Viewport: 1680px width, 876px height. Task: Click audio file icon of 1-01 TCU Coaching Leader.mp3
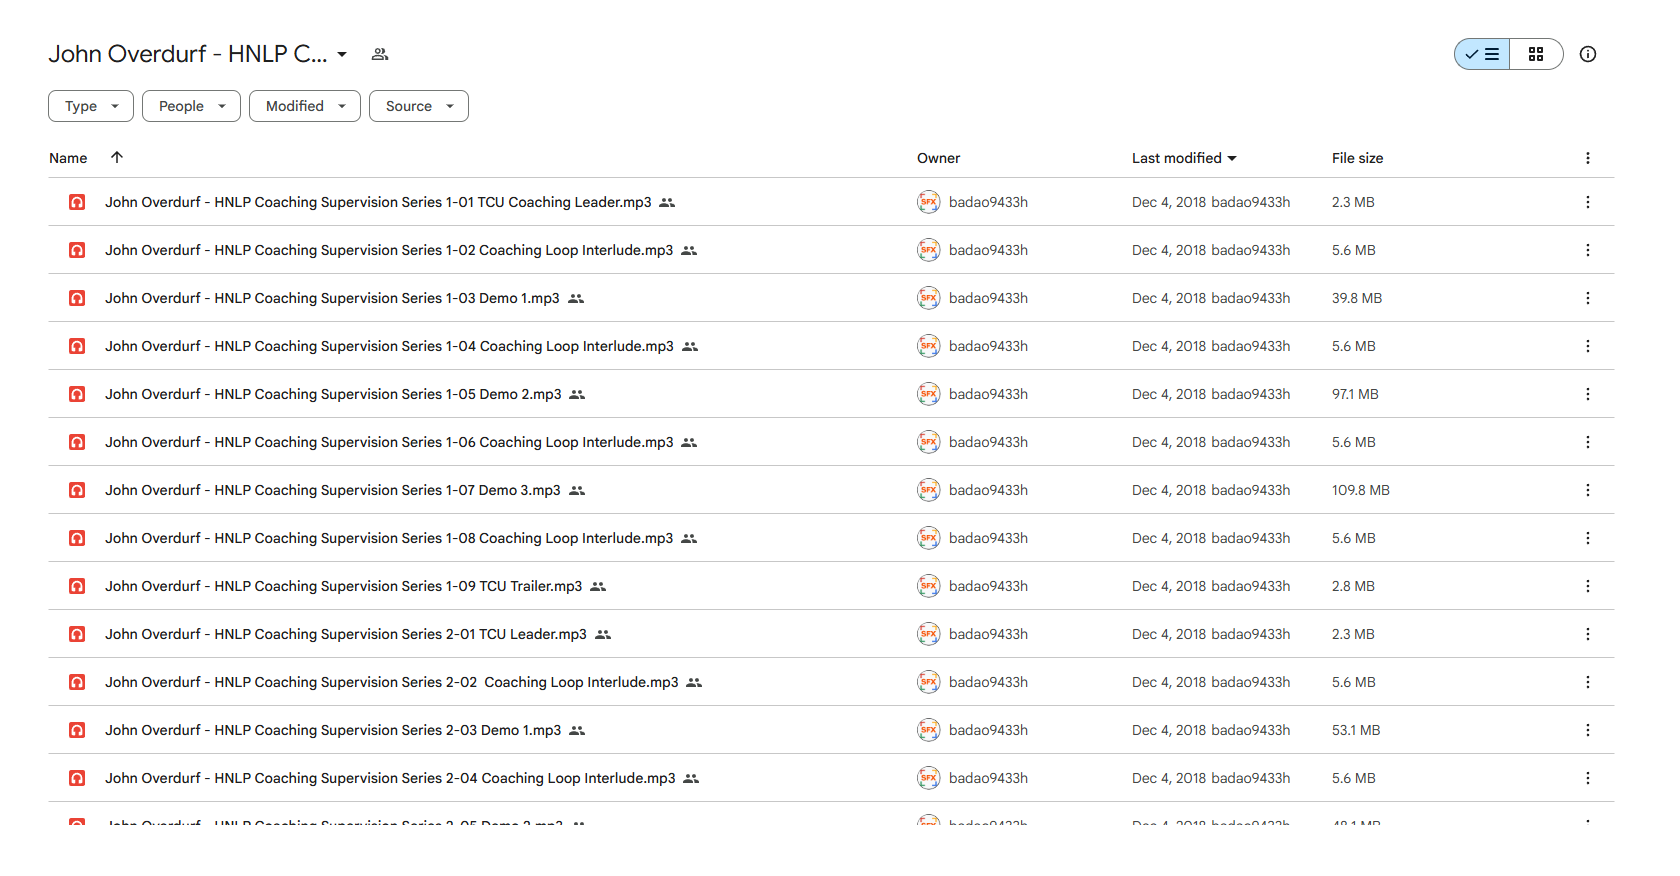coord(77,202)
